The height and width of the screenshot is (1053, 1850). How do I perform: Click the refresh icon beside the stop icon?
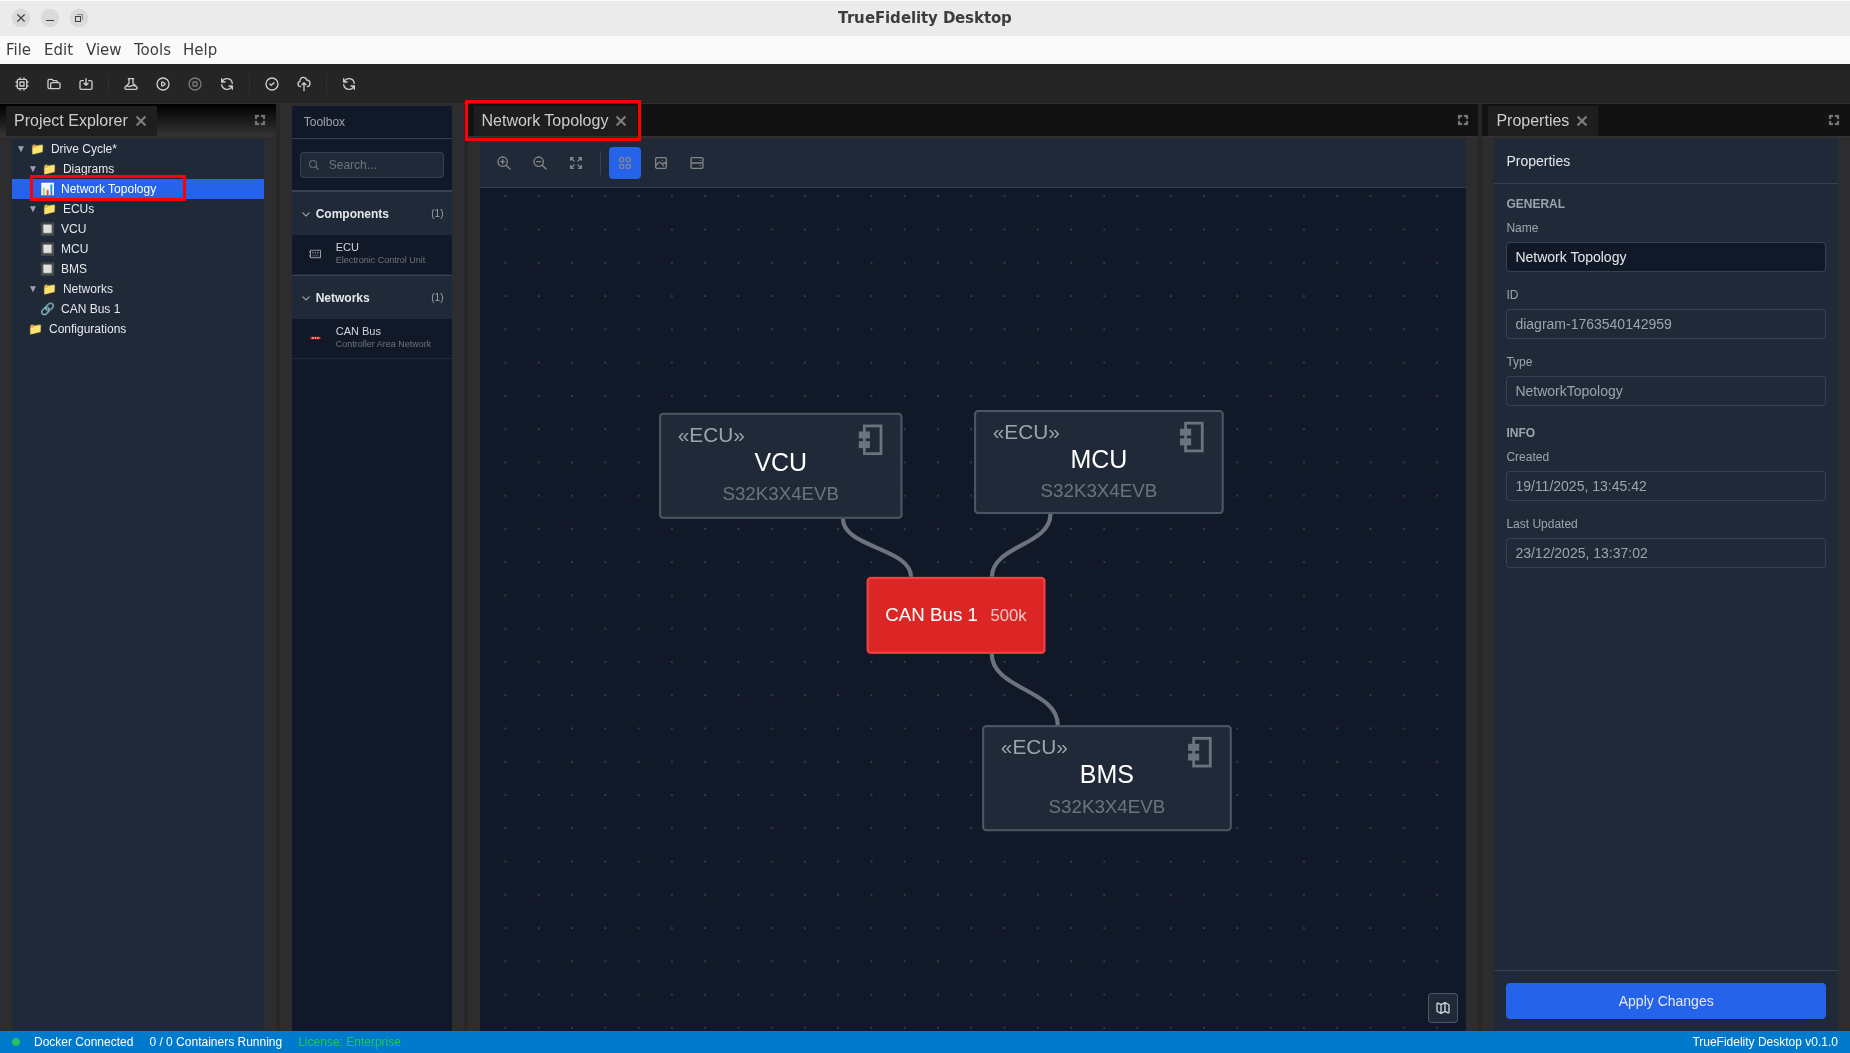point(227,84)
